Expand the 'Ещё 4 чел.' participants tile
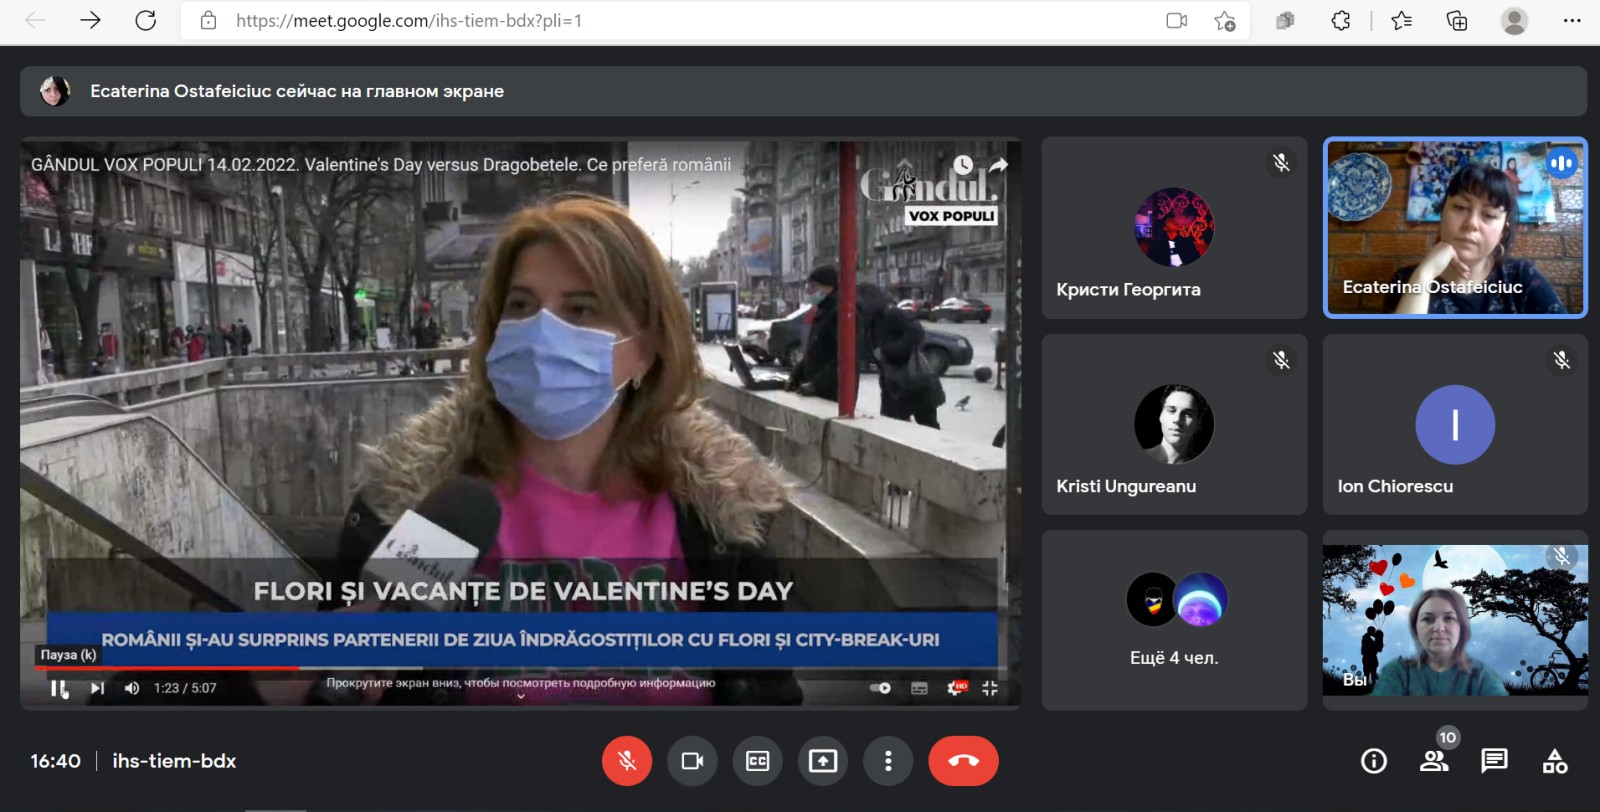Screen dimensions: 1600x812 pyautogui.click(x=1174, y=620)
